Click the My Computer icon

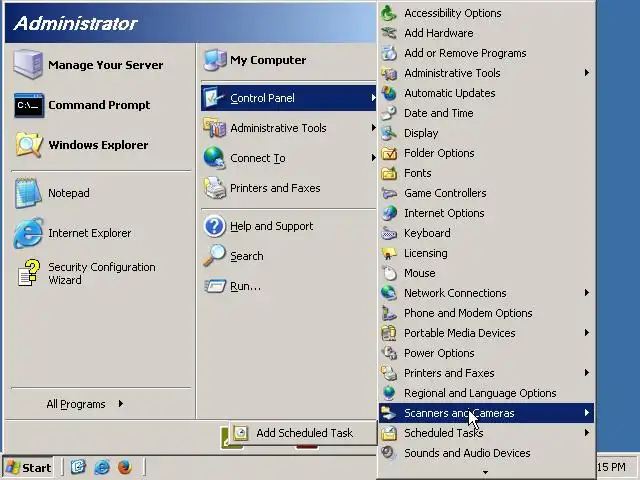click(x=215, y=60)
